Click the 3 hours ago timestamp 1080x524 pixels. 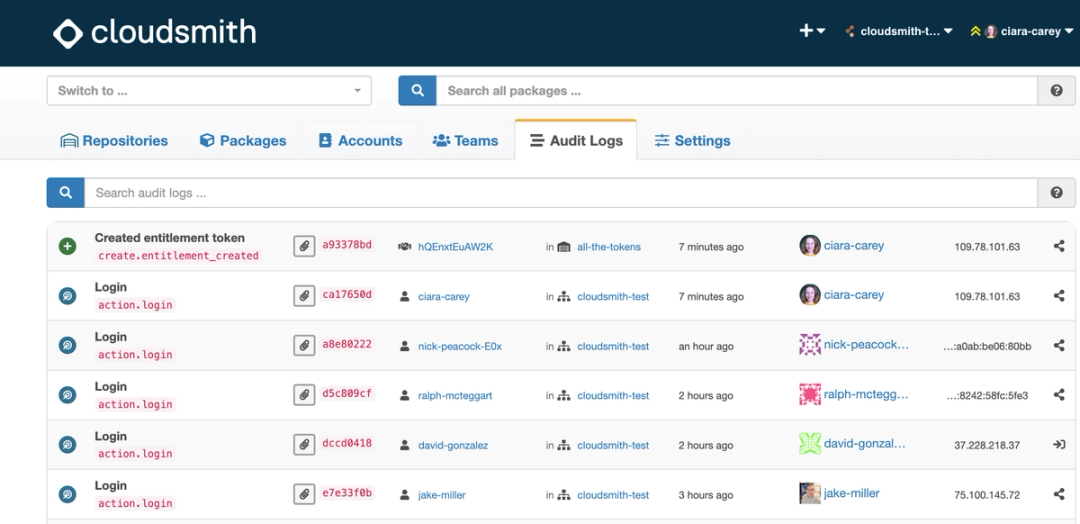click(706, 495)
